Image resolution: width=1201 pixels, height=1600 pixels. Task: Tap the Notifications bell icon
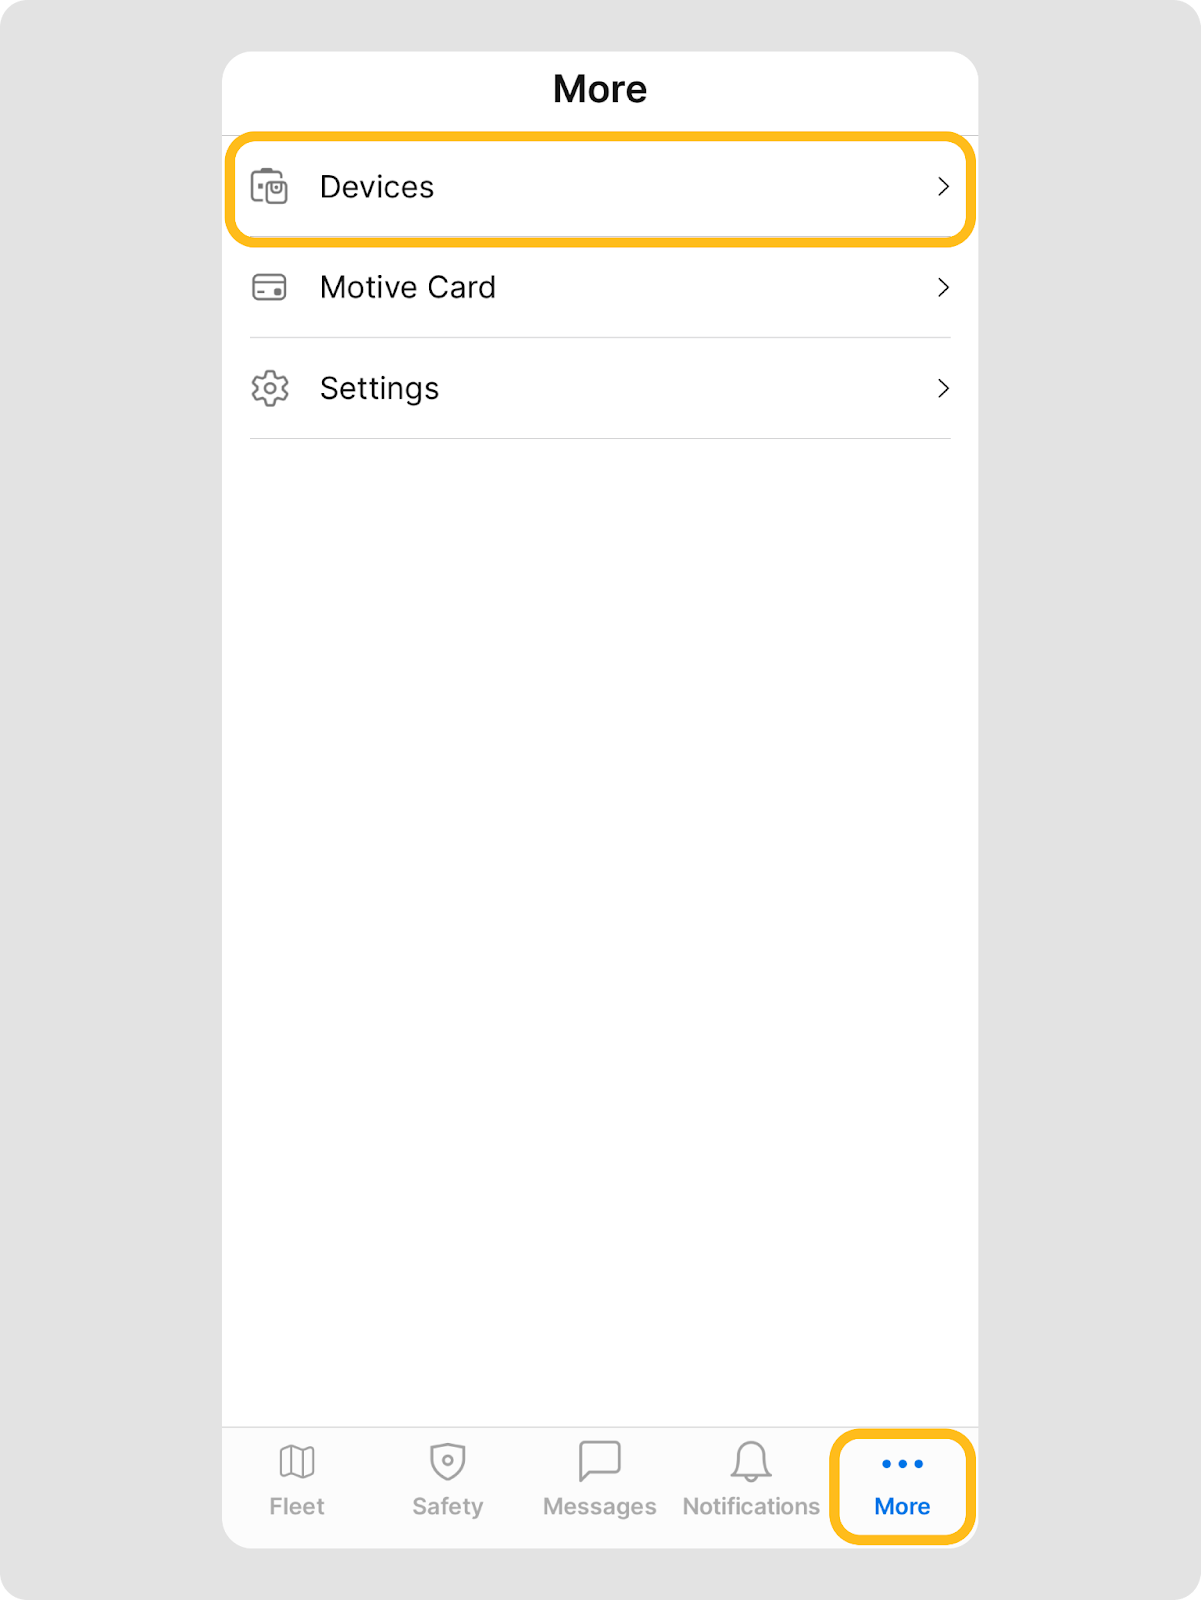tap(751, 1462)
